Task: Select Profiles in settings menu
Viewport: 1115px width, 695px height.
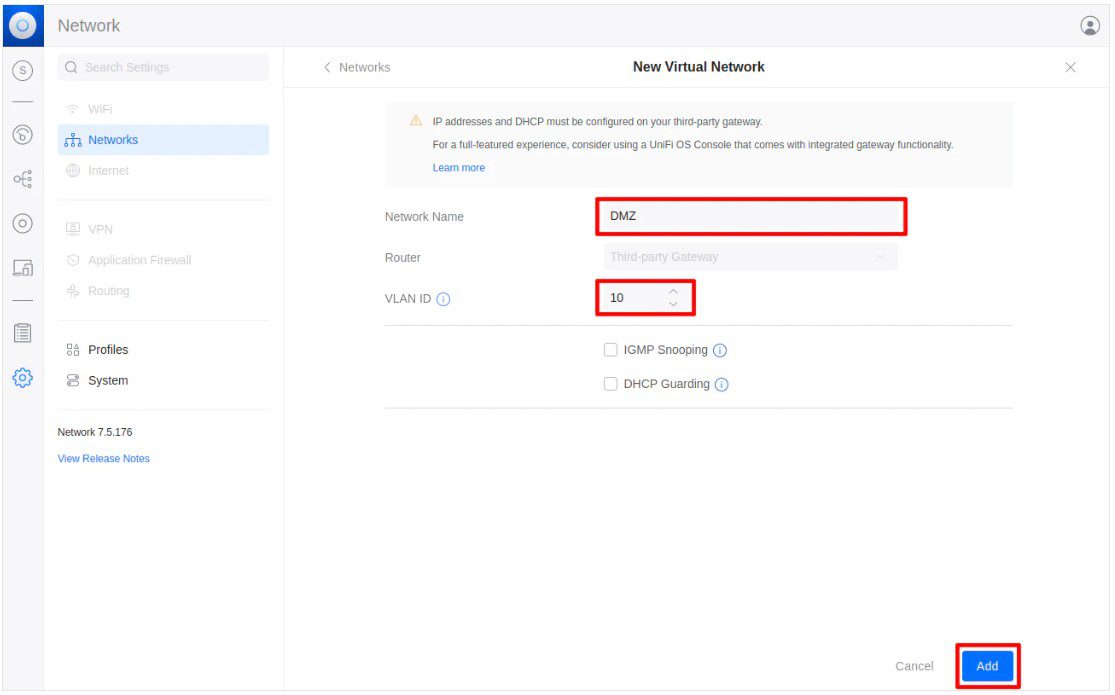Action: tap(108, 350)
